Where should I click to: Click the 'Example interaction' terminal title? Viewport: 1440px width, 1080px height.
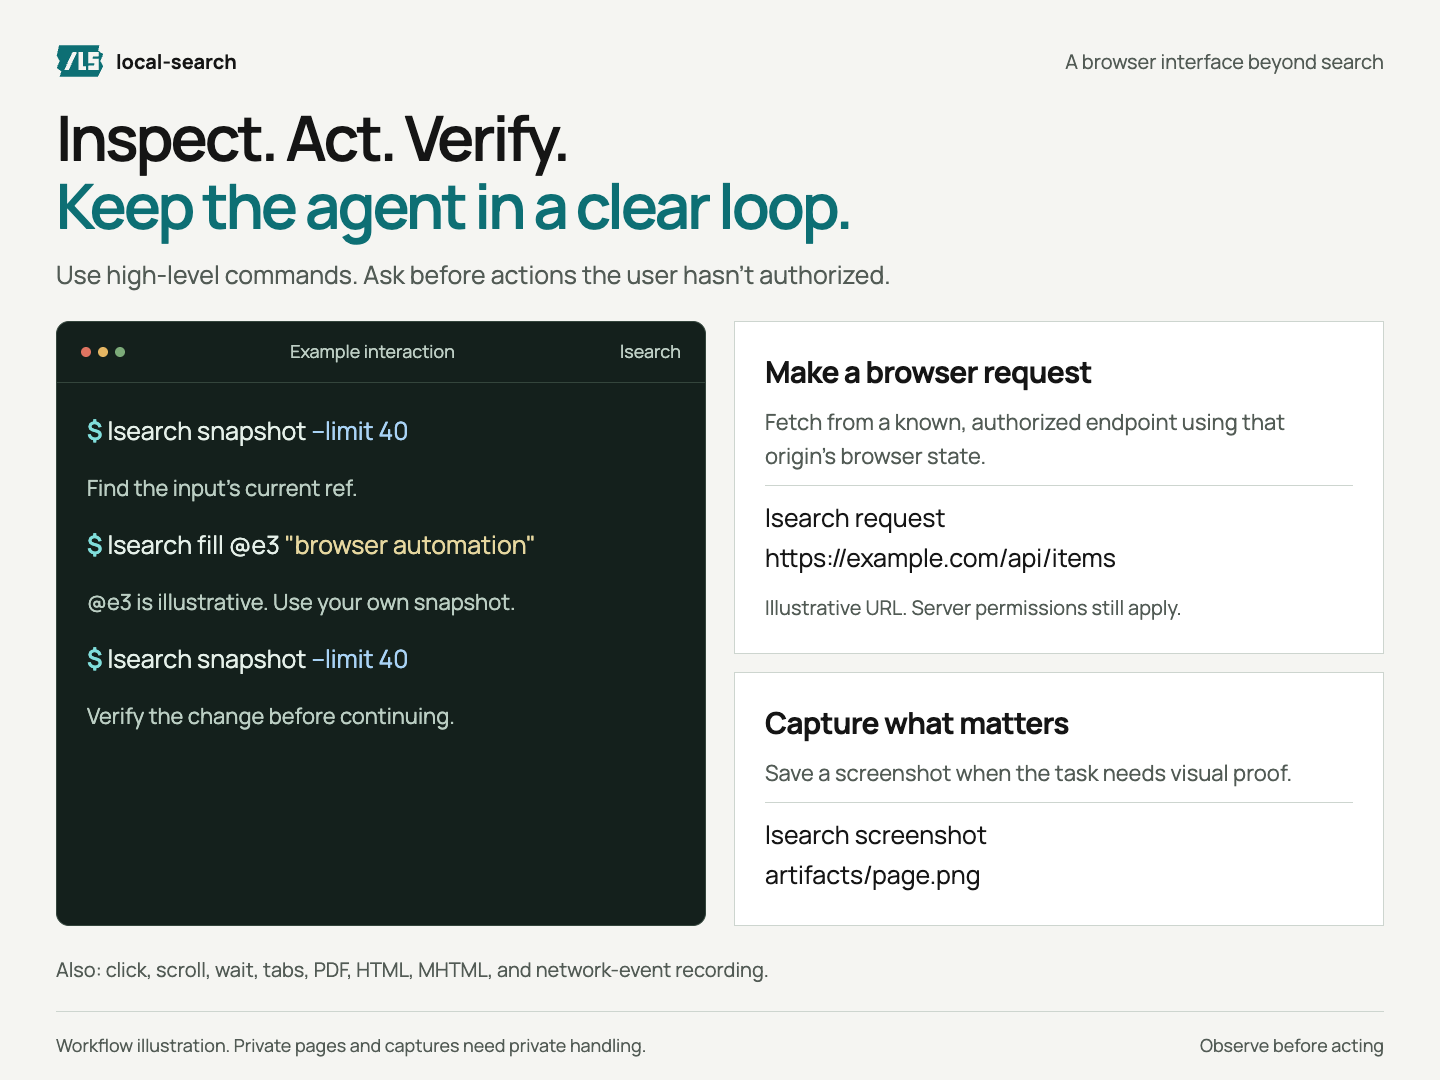coord(372,352)
